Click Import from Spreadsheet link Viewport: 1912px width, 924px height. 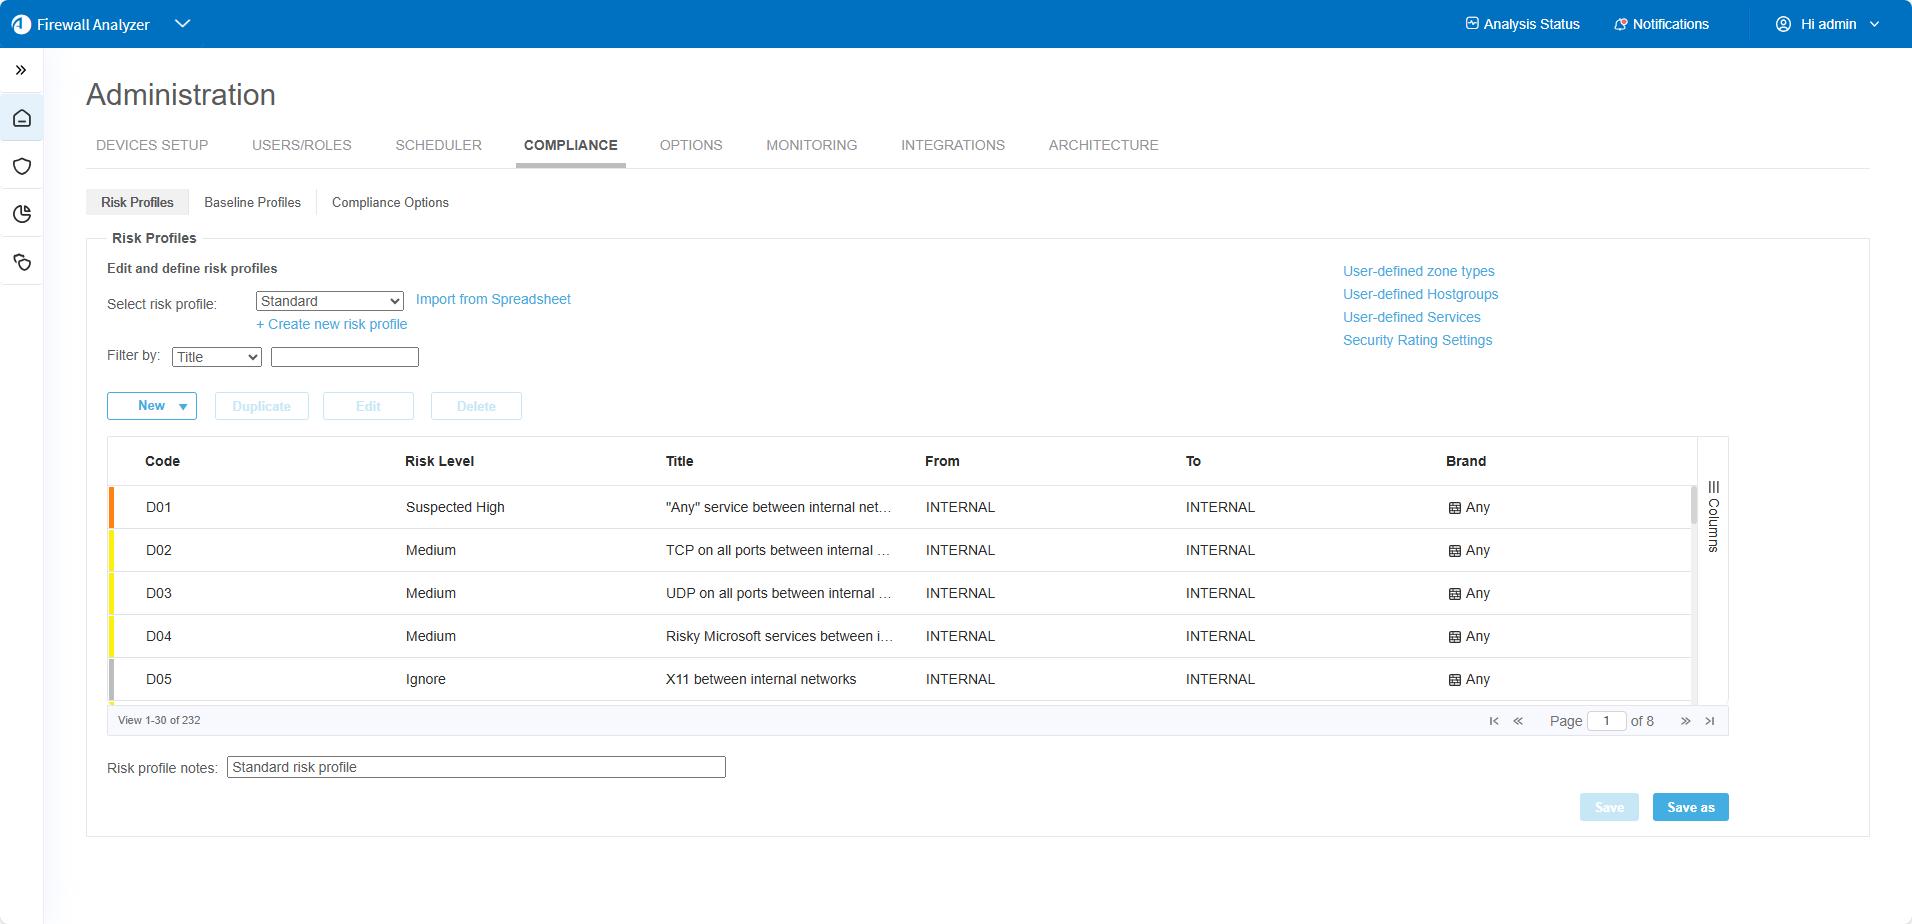[493, 299]
